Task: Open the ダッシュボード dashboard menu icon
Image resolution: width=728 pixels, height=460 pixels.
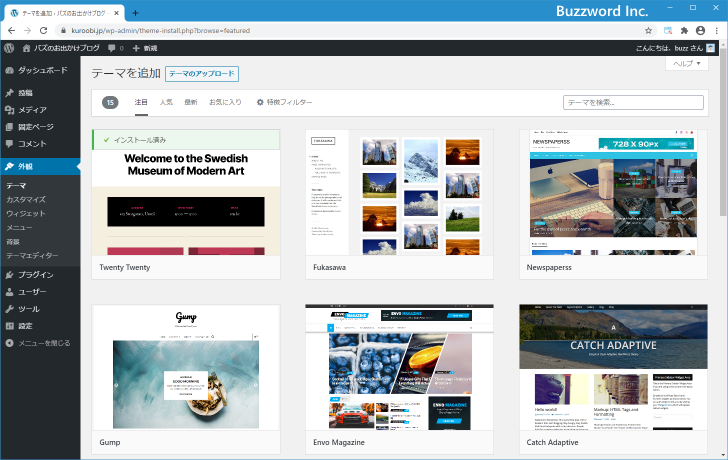Action: (9, 70)
